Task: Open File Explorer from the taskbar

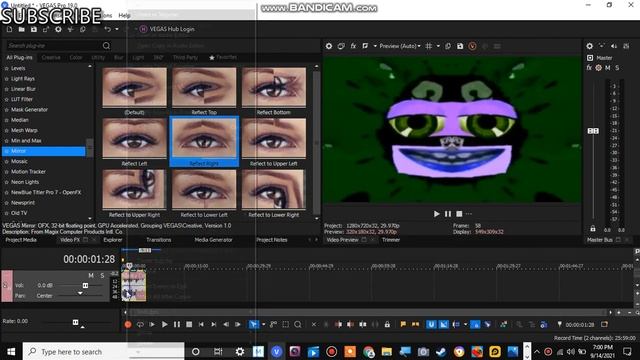Action: pos(387,351)
